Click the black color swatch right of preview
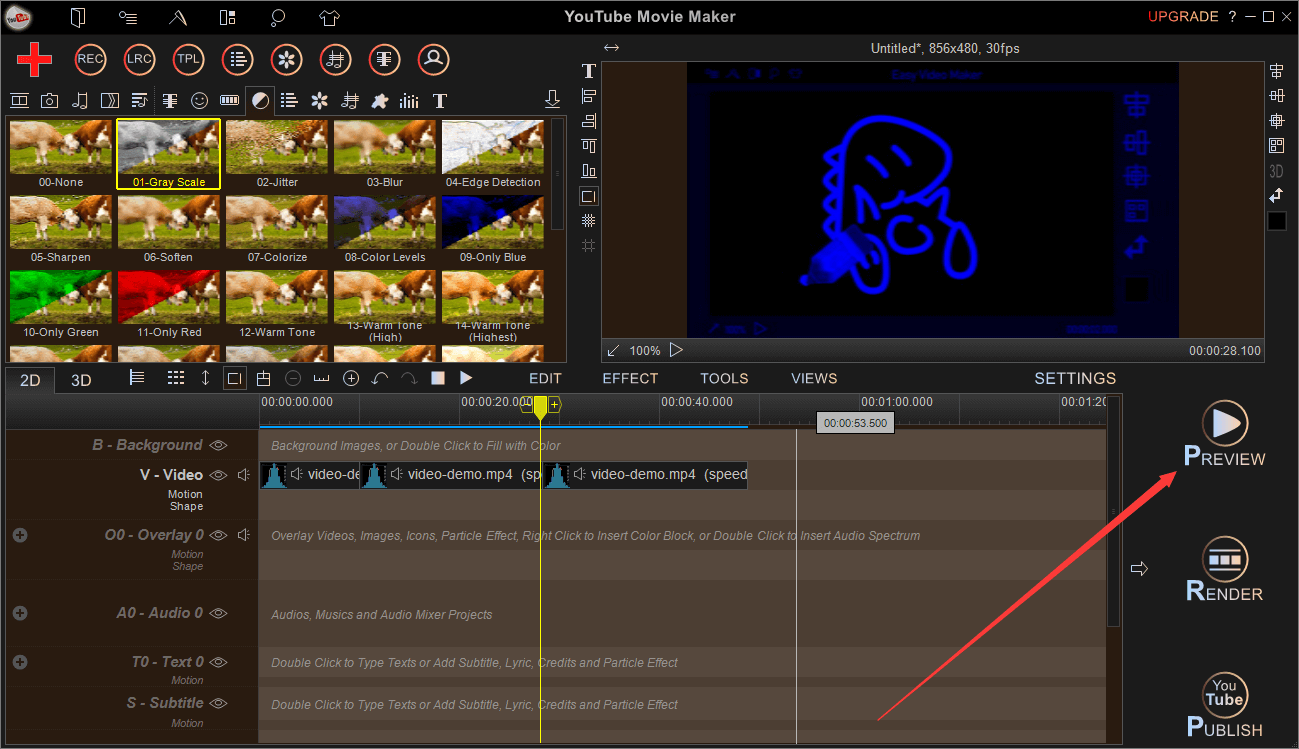 (x=1277, y=221)
